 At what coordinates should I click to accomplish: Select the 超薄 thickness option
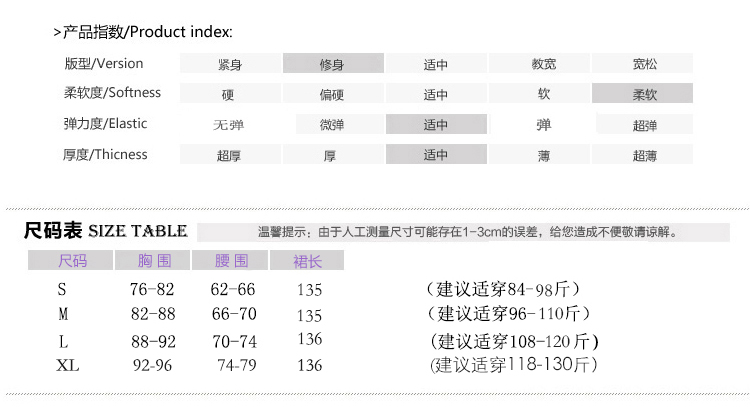click(x=642, y=154)
